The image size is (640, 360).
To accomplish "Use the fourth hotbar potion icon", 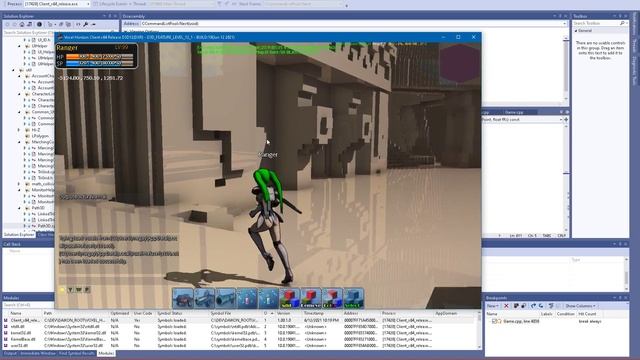I will [x=247, y=298].
